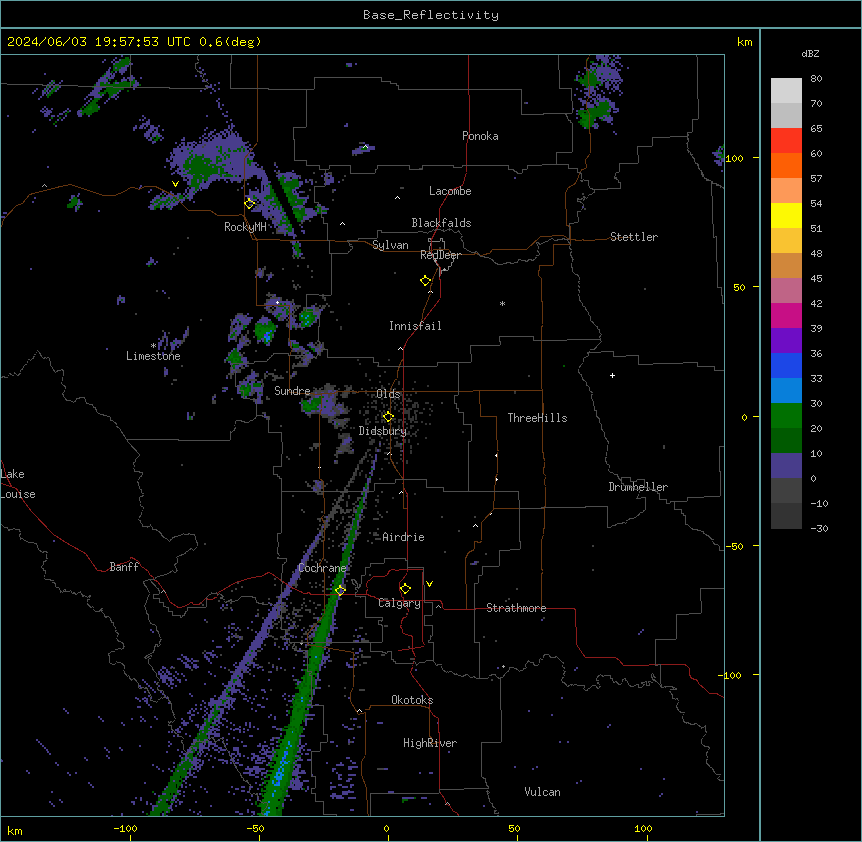Click the Banff label

pyautogui.click(x=124, y=567)
